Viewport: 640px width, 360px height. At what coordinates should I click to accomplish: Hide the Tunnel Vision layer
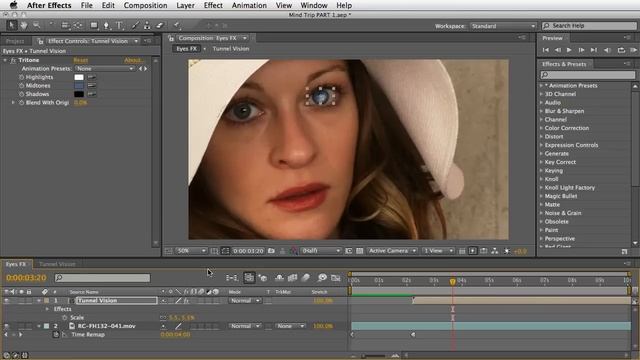(x=7, y=301)
